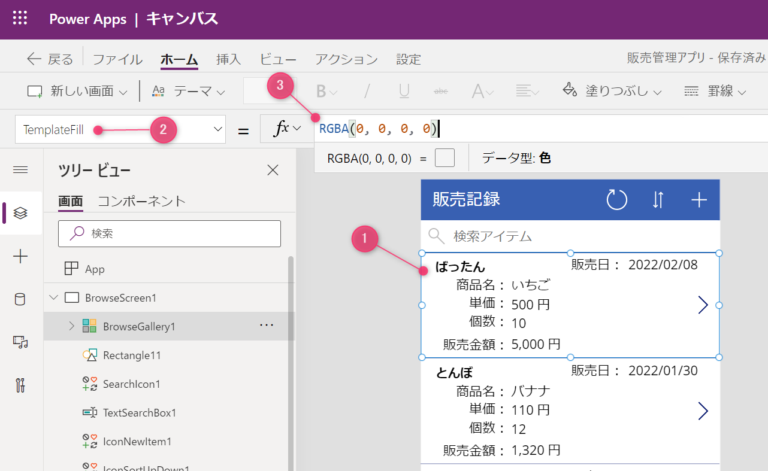Click the fx formula button
The height and width of the screenshot is (471, 768).
[287, 129]
